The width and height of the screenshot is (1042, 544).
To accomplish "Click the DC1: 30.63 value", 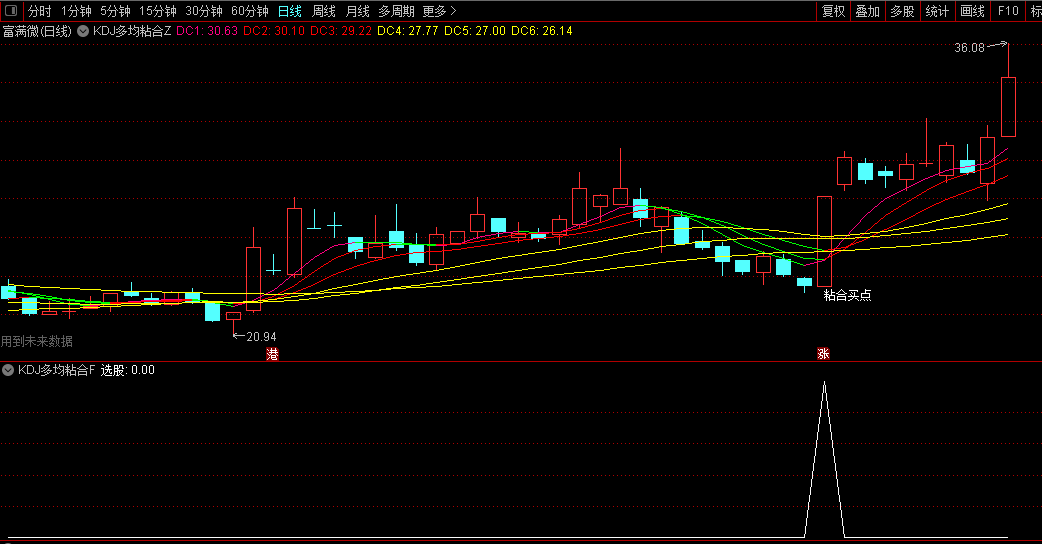I will (x=207, y=31).
